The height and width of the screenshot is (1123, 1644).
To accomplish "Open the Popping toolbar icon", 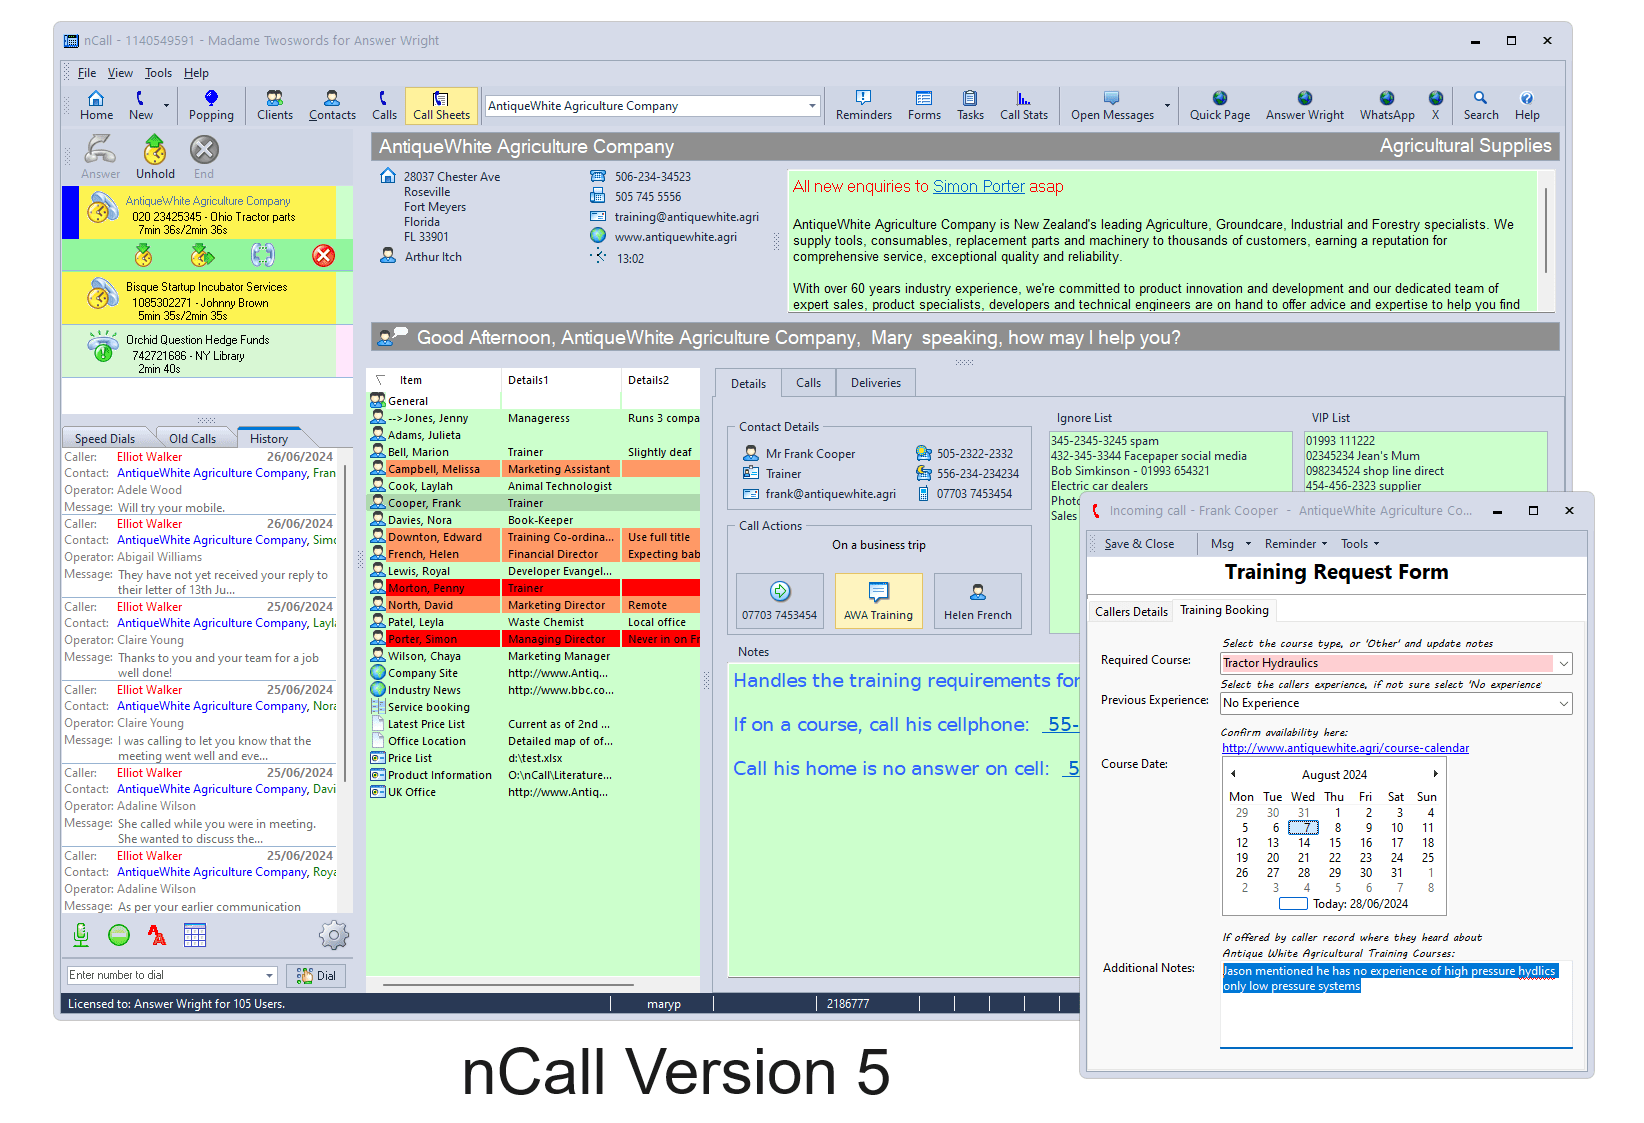I will [x=211, y=105].
